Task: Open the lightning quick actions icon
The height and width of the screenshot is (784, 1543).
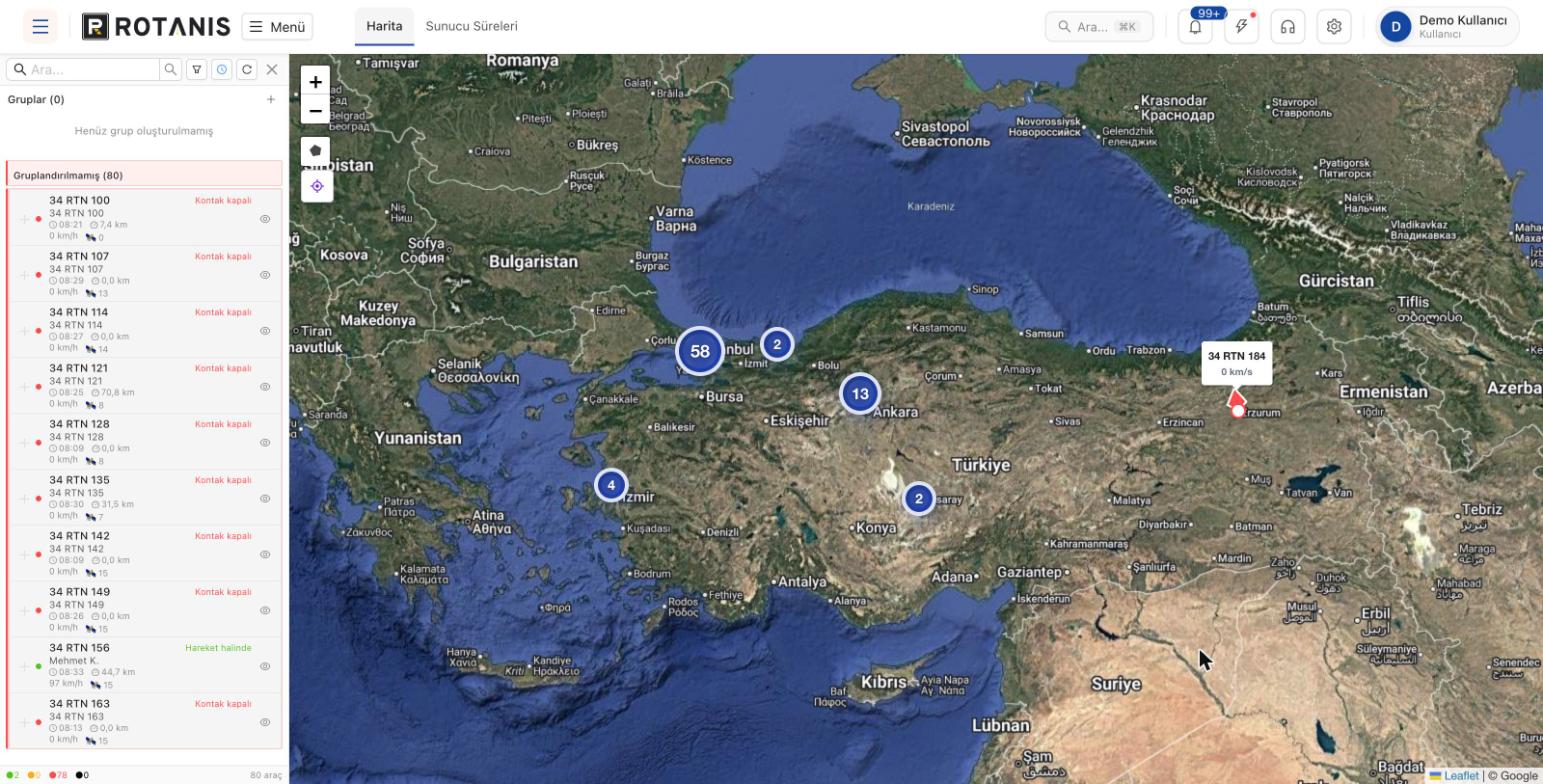Action: 1241,27
